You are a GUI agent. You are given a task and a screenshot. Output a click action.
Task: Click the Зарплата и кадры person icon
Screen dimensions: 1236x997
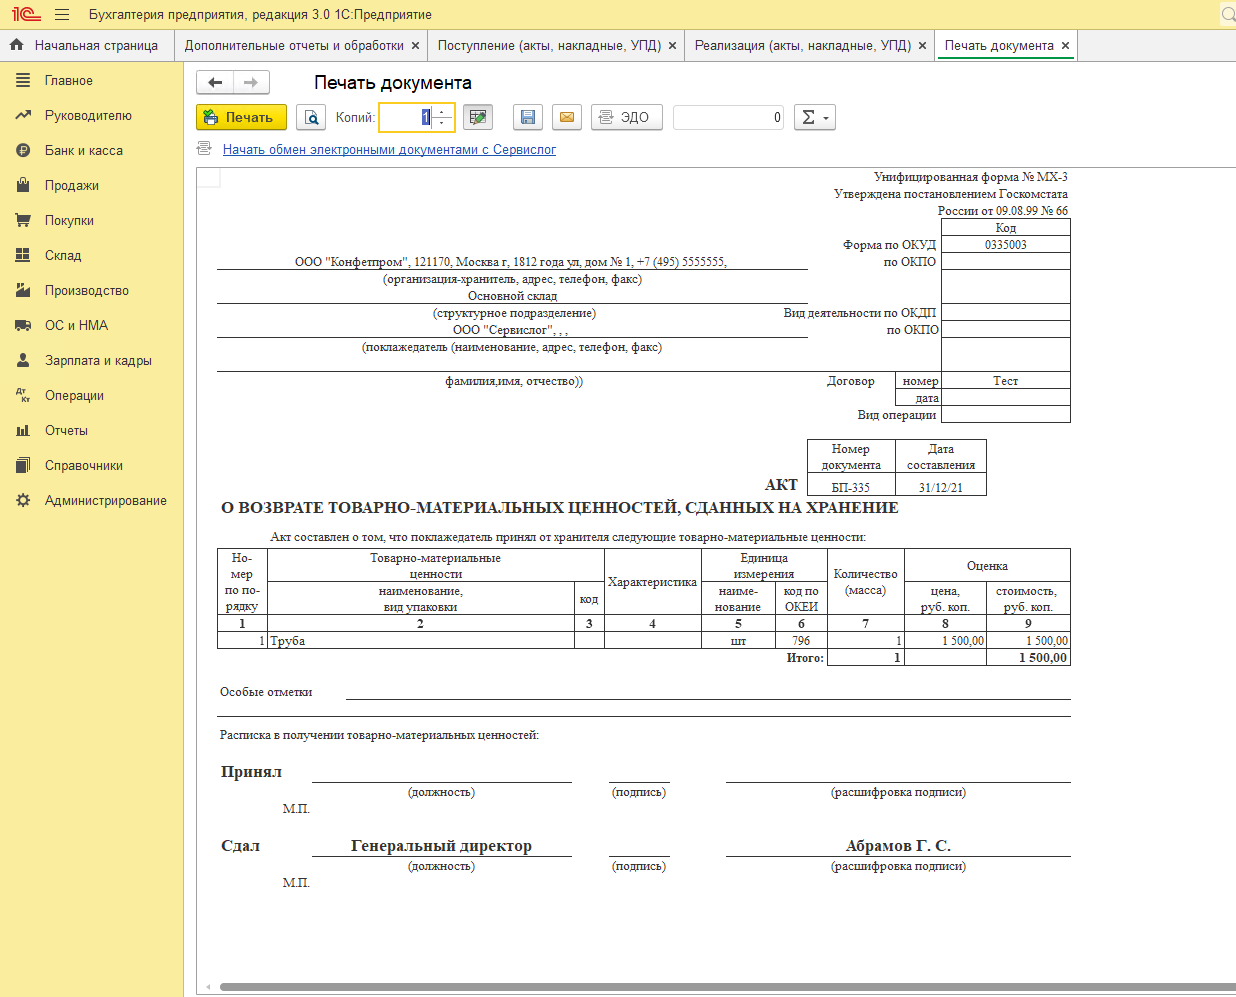click(x=23, y=360)
